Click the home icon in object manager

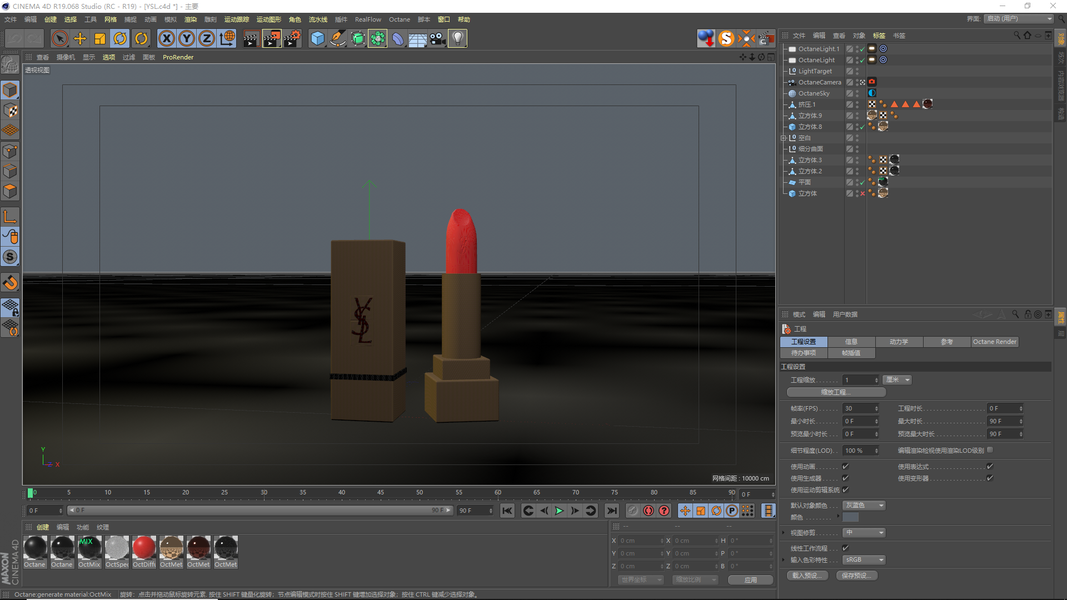pyautogui.click(x=1027, y=35)
